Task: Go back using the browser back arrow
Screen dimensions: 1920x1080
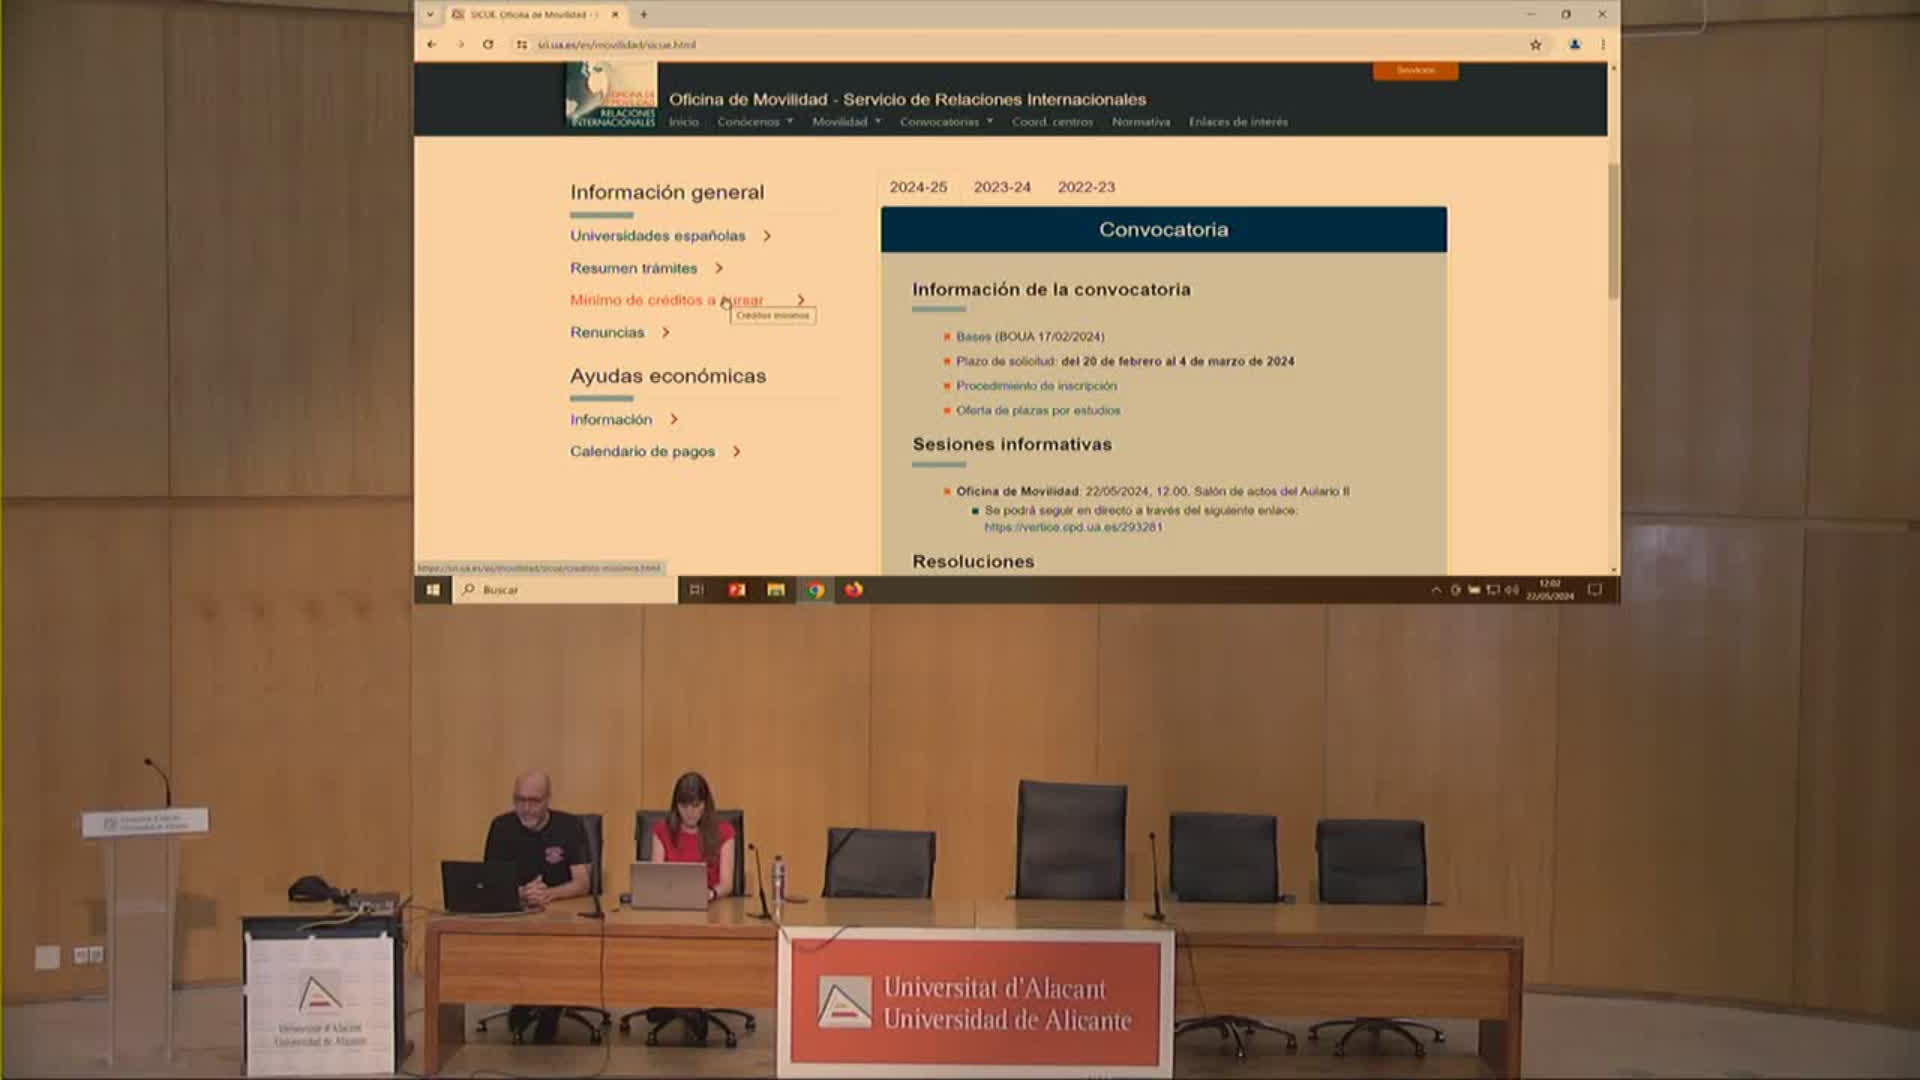Action: tap(431, 44)
